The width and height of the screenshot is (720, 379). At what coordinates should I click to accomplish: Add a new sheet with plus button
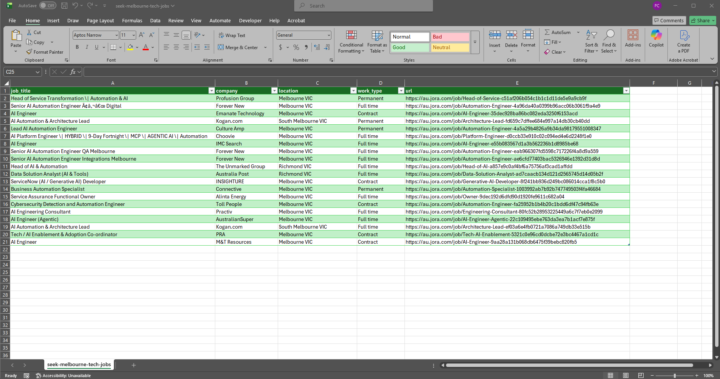[134, 365]
